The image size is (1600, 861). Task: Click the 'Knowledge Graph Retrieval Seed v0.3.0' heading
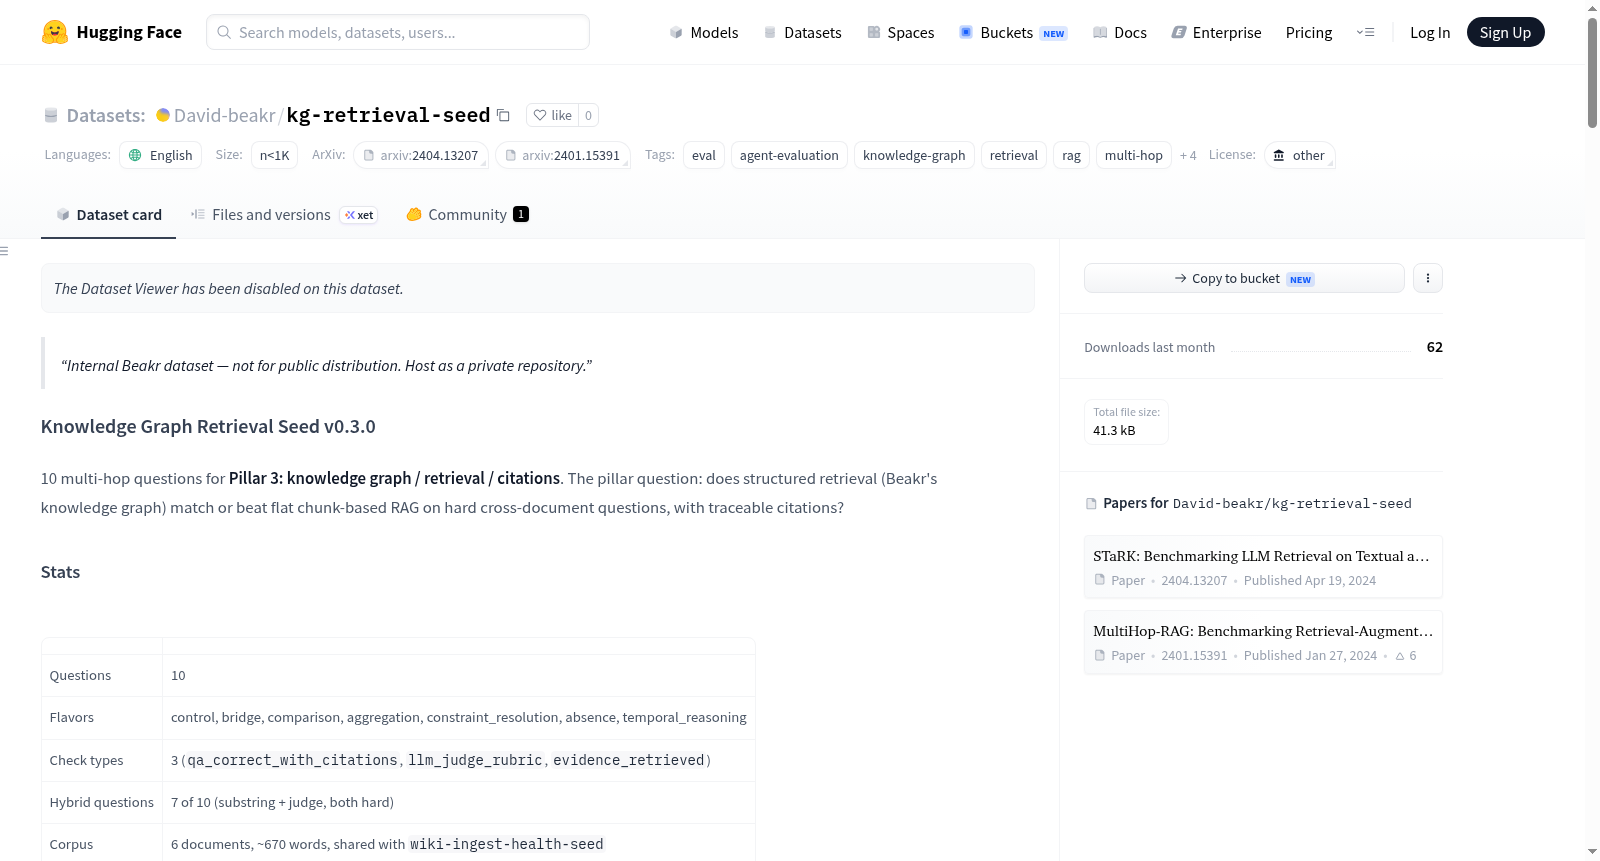point(208,426)
